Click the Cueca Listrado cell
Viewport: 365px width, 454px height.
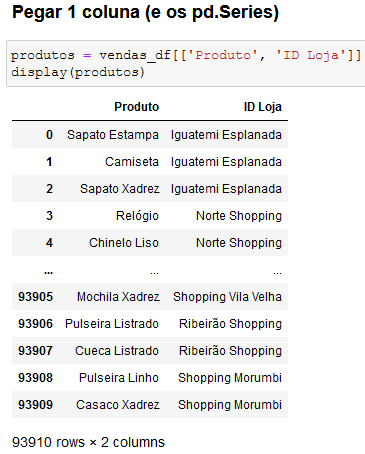click(x=117, y=351)
